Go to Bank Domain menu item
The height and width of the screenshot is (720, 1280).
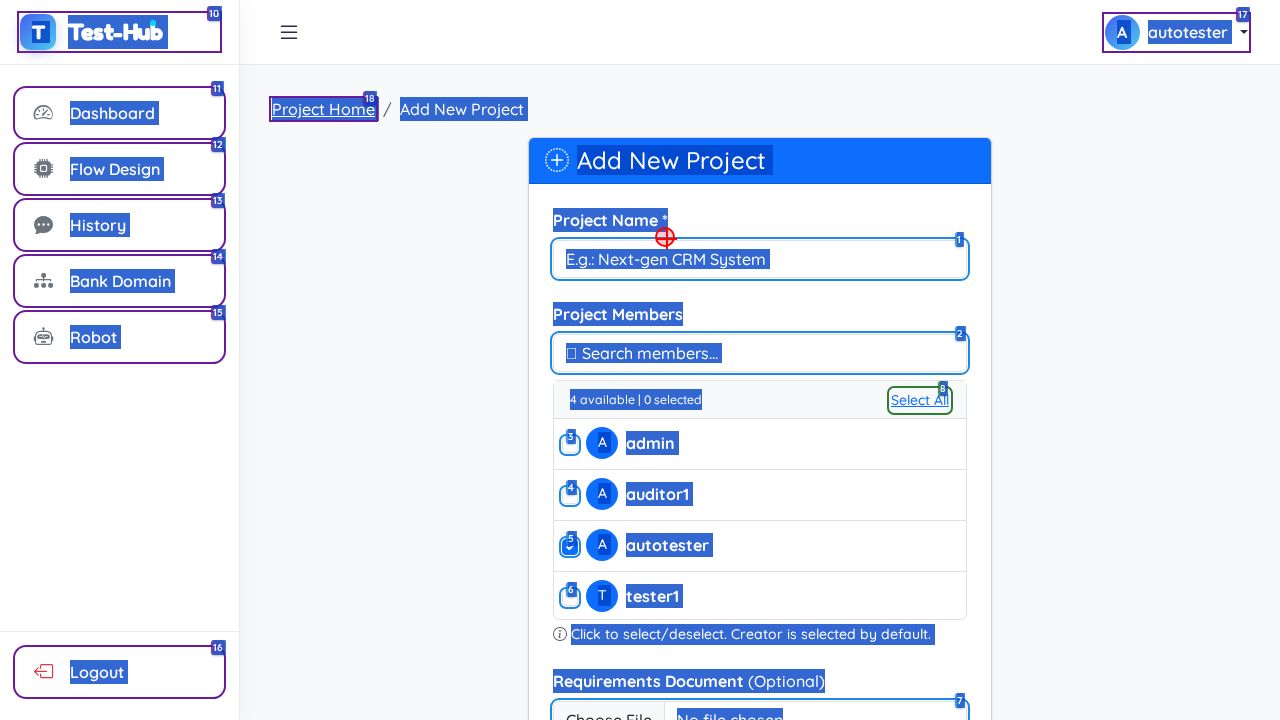pyautogui.click(x=120, y=281)
